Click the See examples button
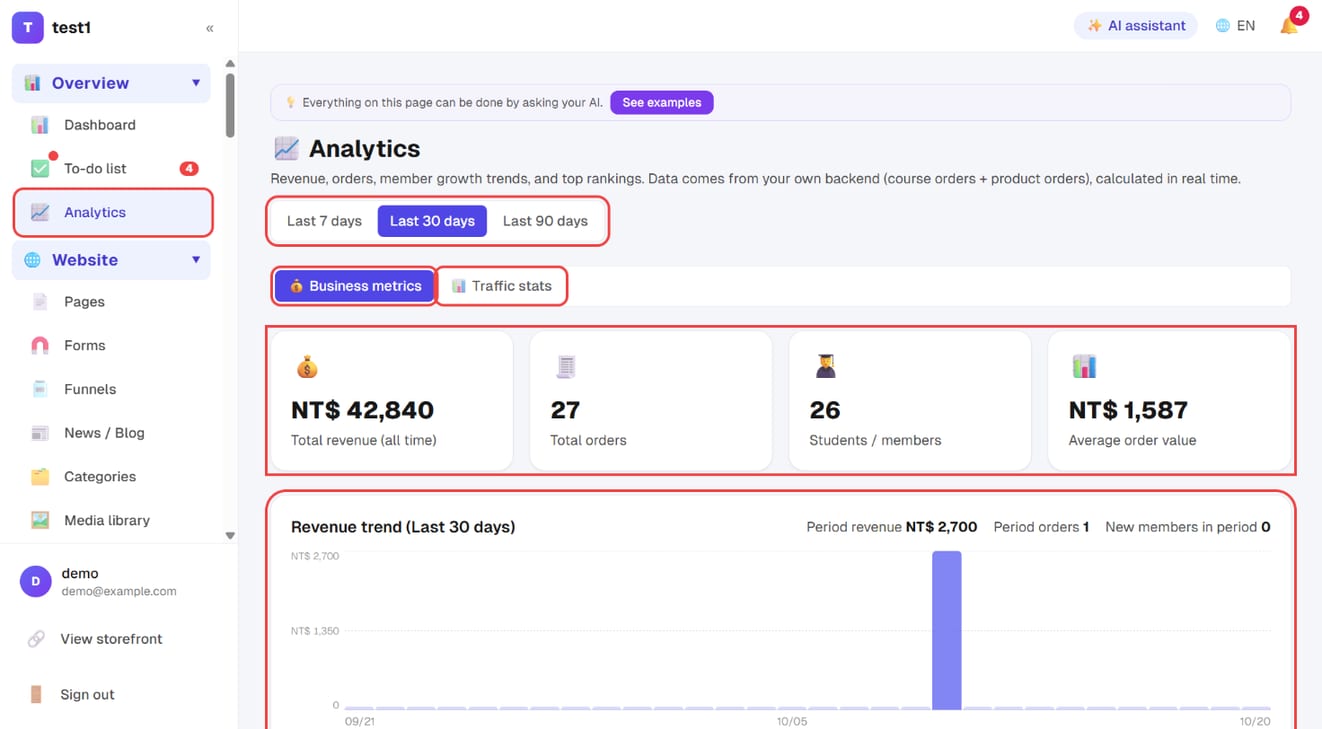 (x=662, y=102)
